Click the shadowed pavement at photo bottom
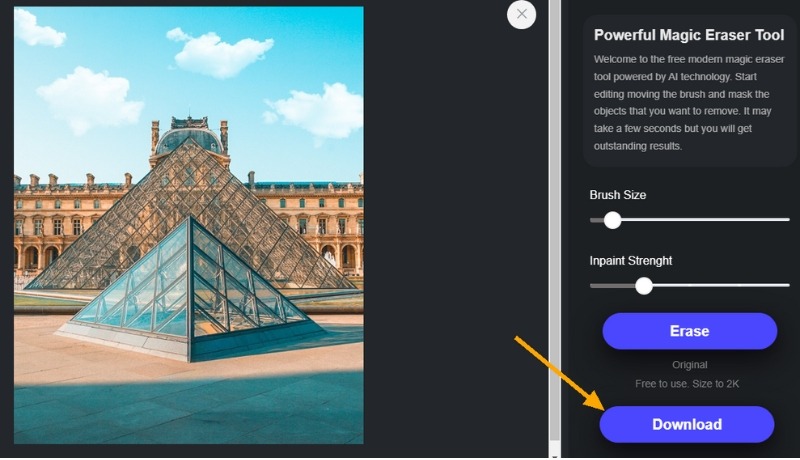 tap(189, 411)
